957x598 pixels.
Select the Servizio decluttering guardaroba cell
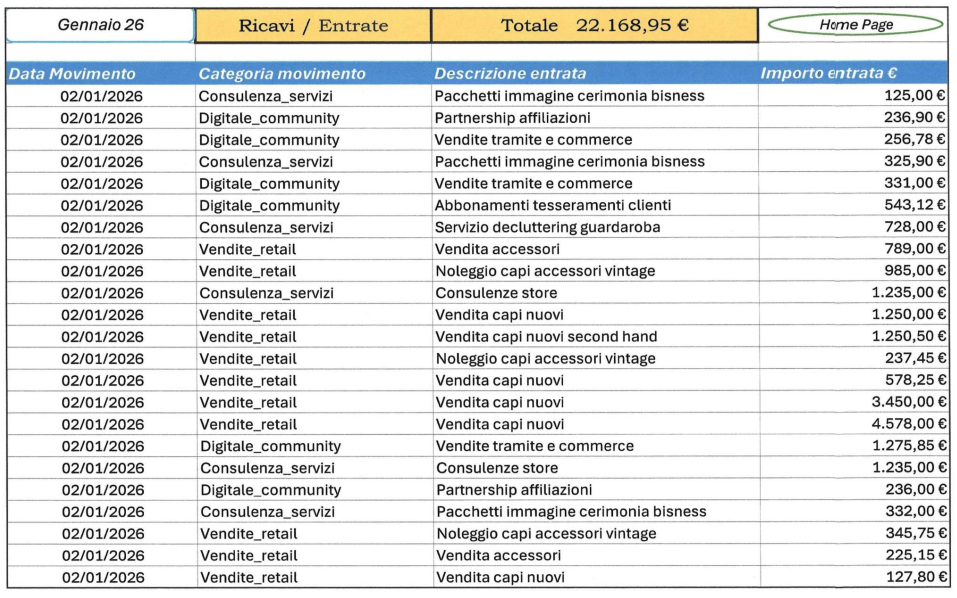click(x=547, y=228)
